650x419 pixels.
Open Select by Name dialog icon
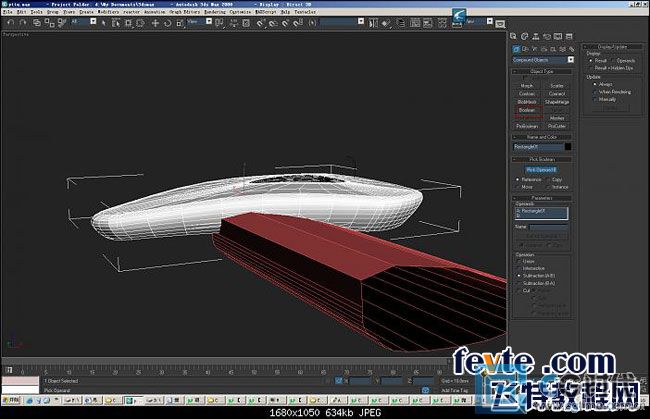[116, 23]
